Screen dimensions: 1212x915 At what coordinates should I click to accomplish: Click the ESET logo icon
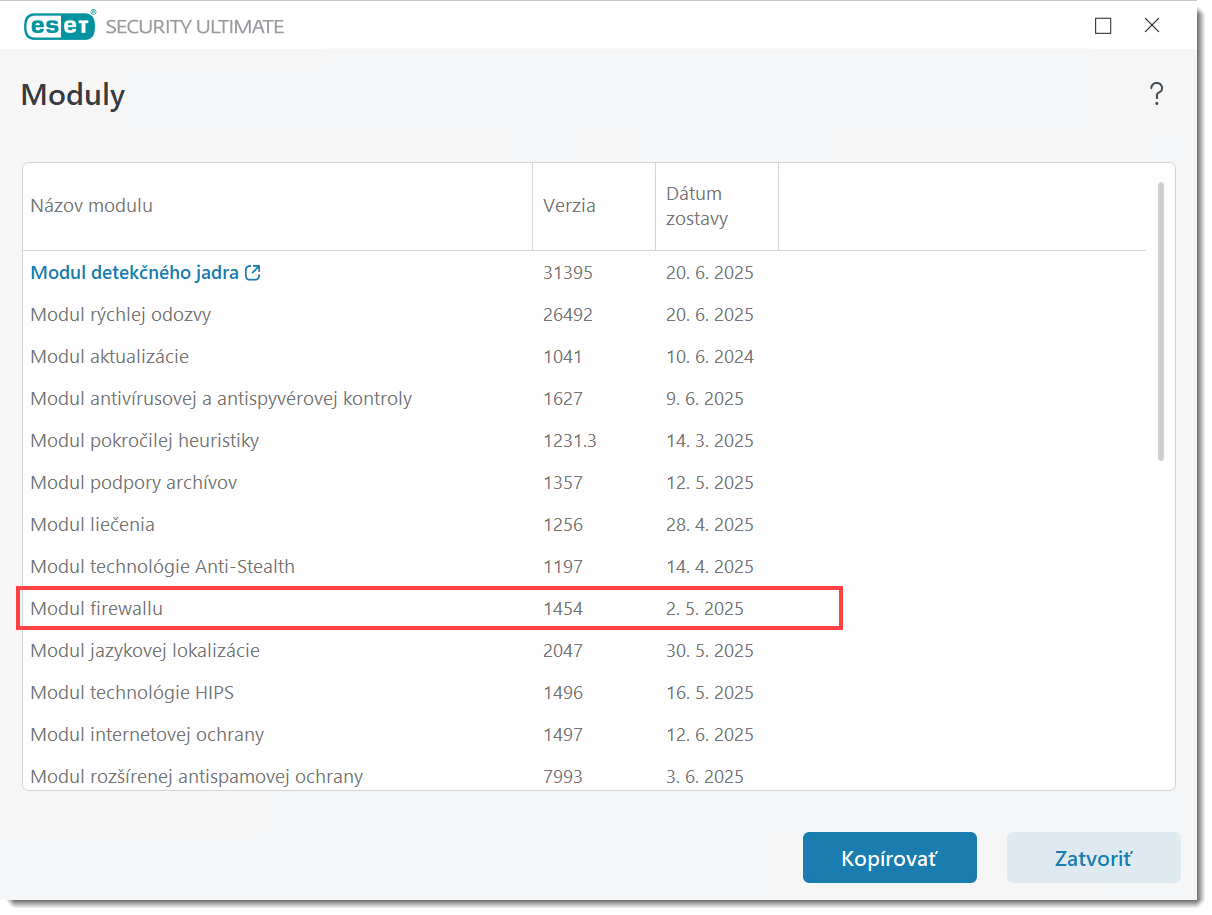click(x=59, y=26)
